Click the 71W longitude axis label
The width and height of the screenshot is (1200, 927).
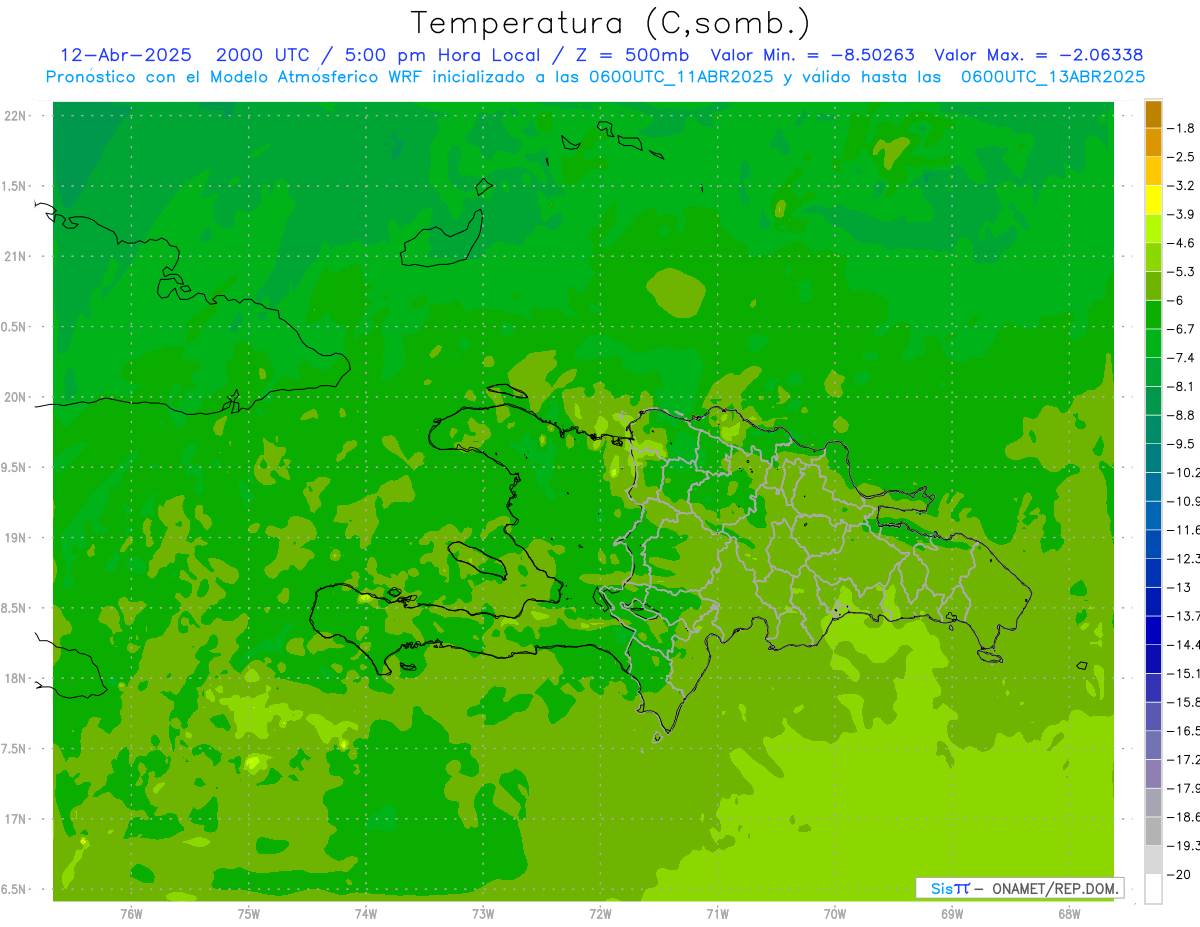pyautogui.click(x=717, y=914)
